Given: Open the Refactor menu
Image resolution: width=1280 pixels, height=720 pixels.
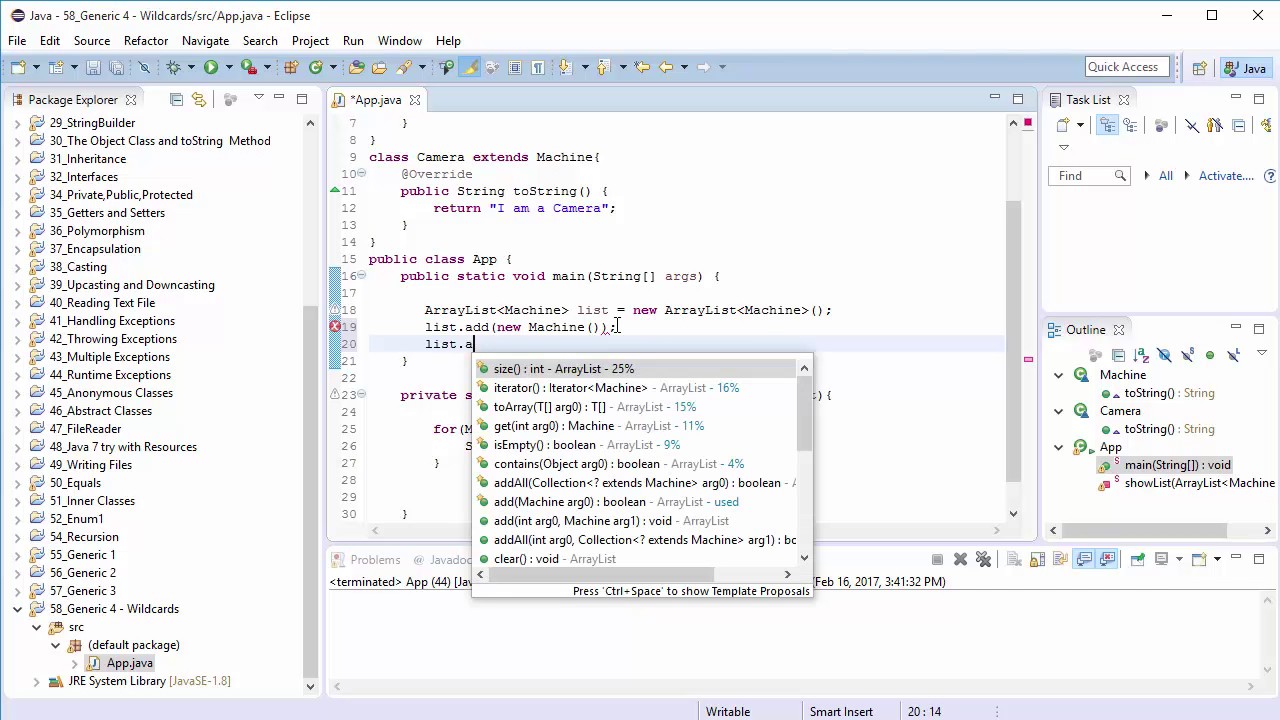Looking at the screenshot, I should [x=145, y=41].
